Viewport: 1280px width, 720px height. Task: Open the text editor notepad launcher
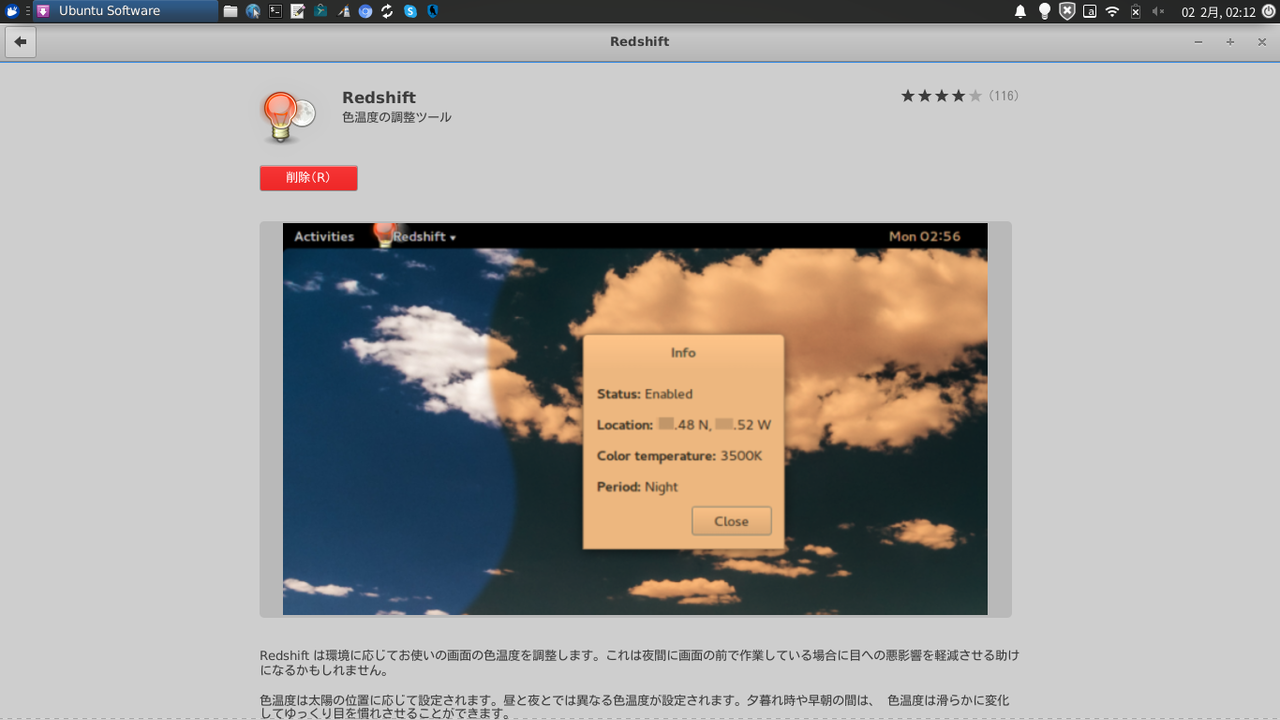click(298, 12)
